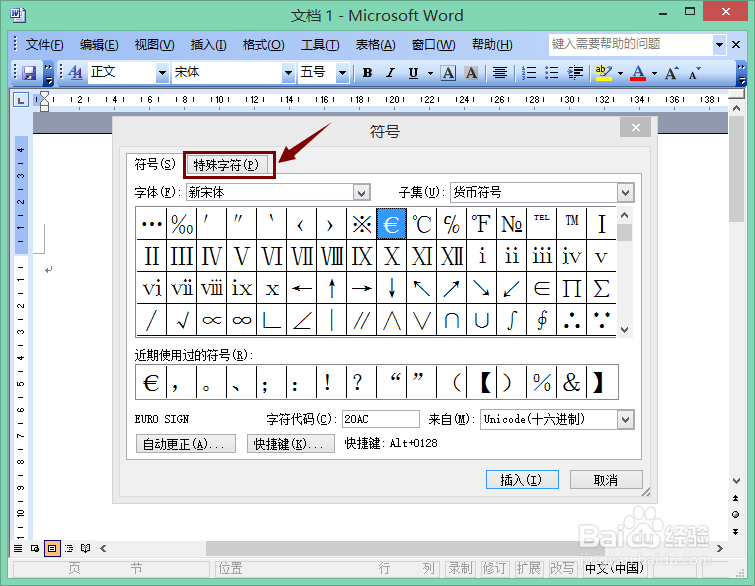
Task: Click Grow Font icon
Action: [x=671, y=73]
